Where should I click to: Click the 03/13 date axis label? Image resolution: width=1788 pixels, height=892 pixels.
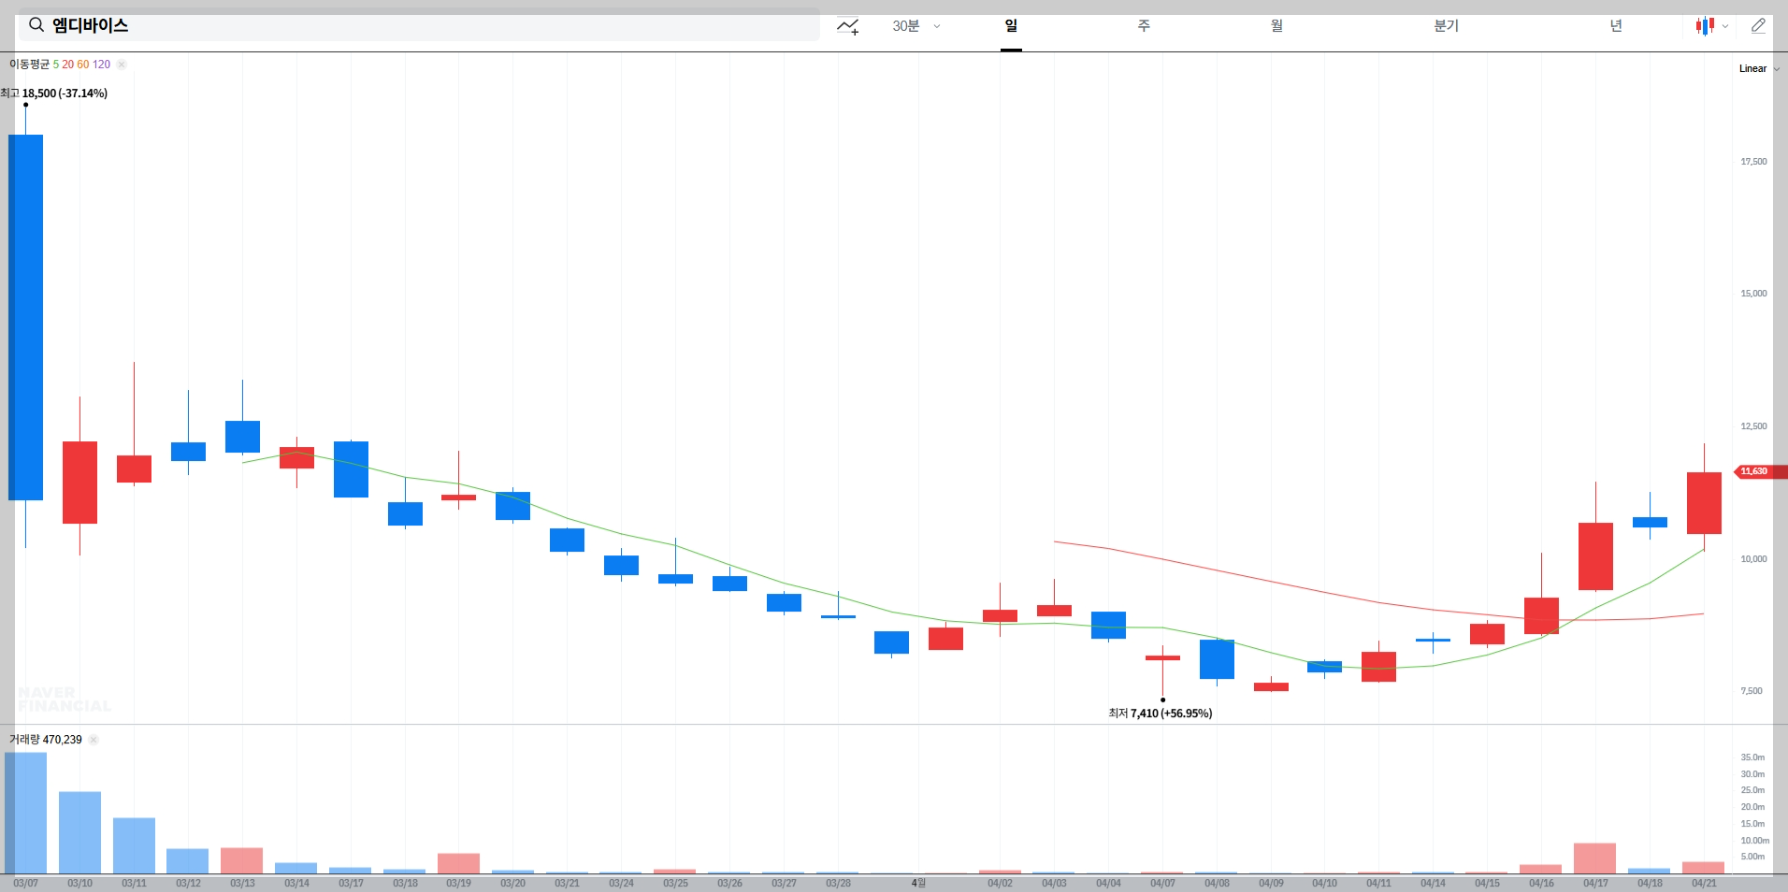(x=242, y=883)
